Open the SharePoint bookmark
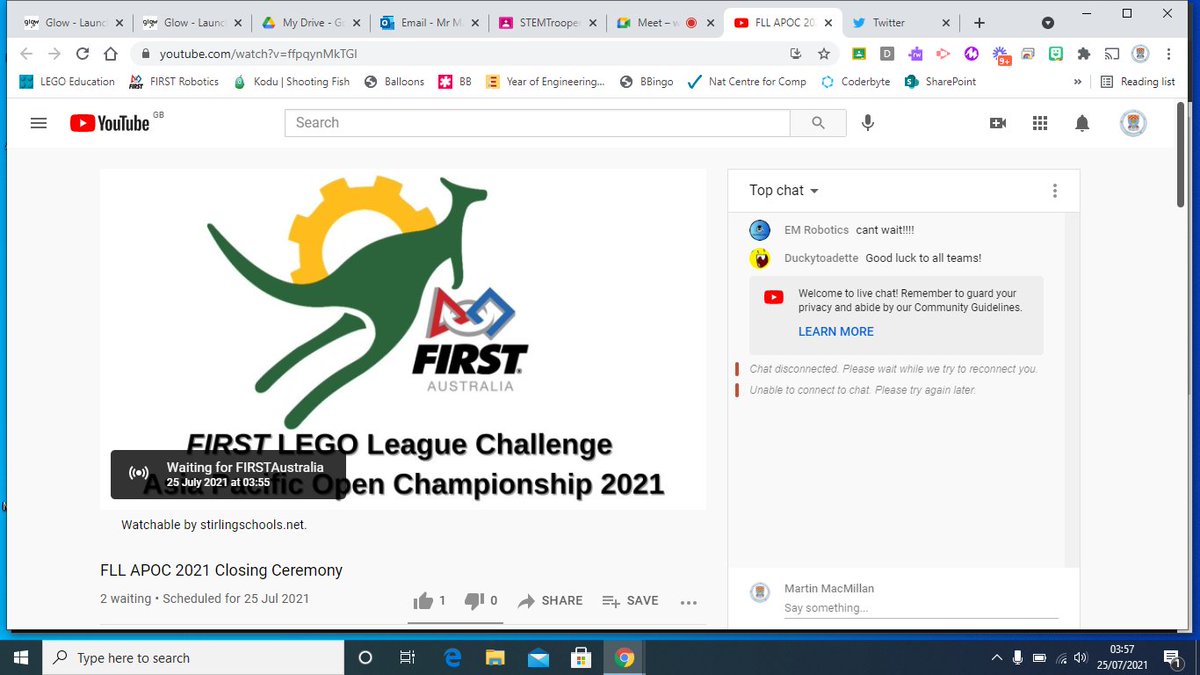This screenshot has width=1200, height=675. 941,82
